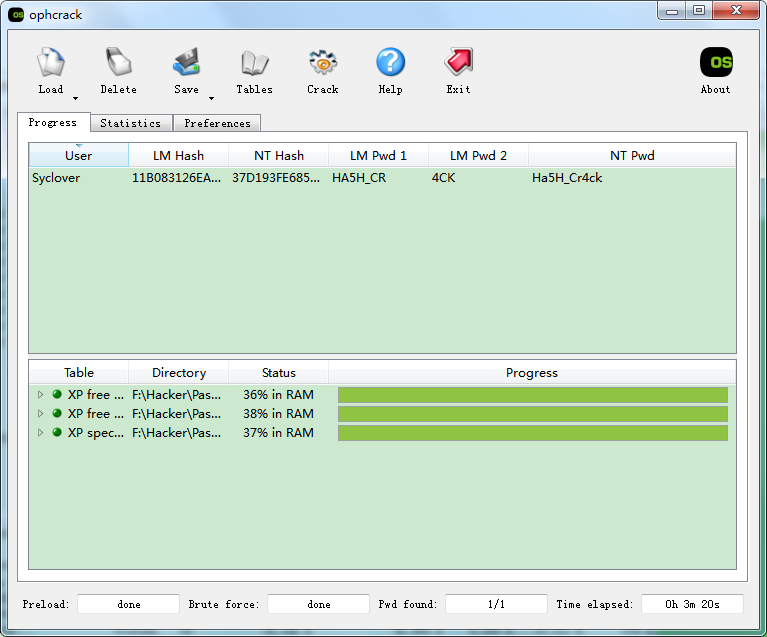Click the Delete toolbar icon

point(118,62)
